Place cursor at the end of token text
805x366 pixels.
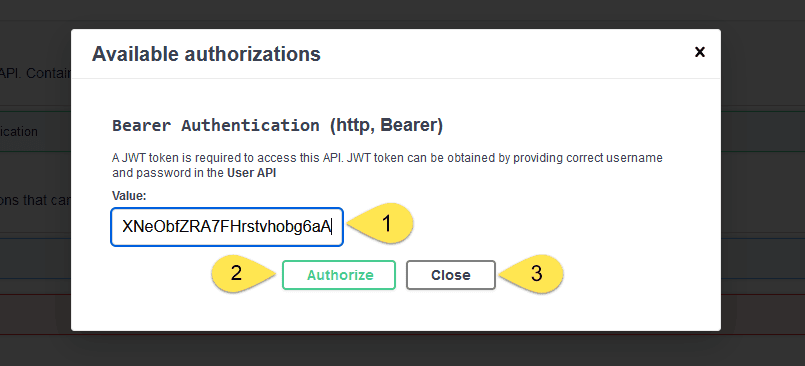click(332, 226)
